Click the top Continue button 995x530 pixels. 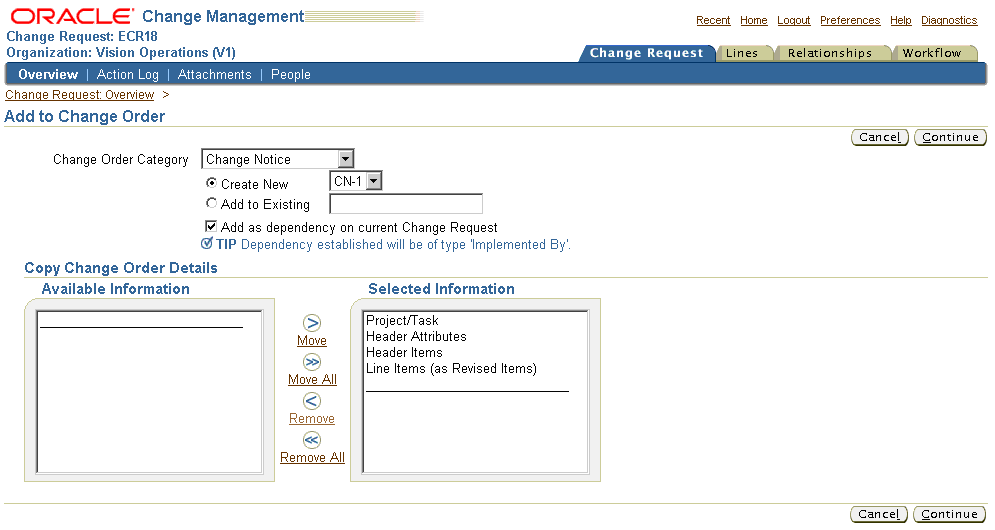coord(950,137)
